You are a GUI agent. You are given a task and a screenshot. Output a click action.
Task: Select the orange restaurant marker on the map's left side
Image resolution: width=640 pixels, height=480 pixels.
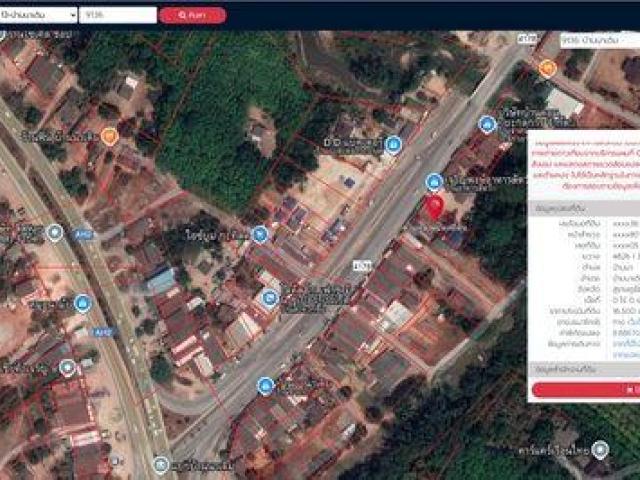[x=109, y=135]
